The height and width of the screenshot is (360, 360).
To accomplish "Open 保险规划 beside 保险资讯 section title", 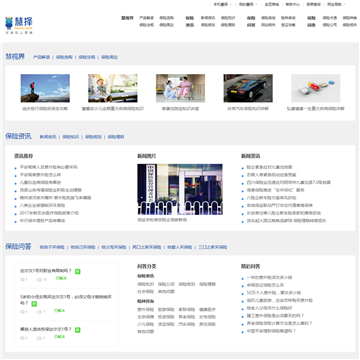I will click(x=93, y=137).
